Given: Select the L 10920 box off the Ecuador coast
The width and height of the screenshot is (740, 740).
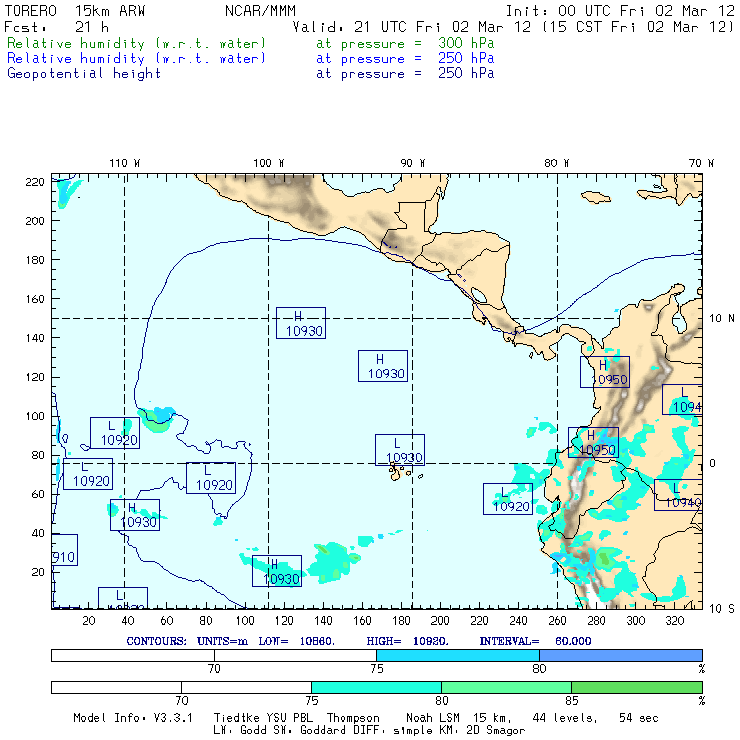Looking at the screenshot, I should click(x=508, y=499).
